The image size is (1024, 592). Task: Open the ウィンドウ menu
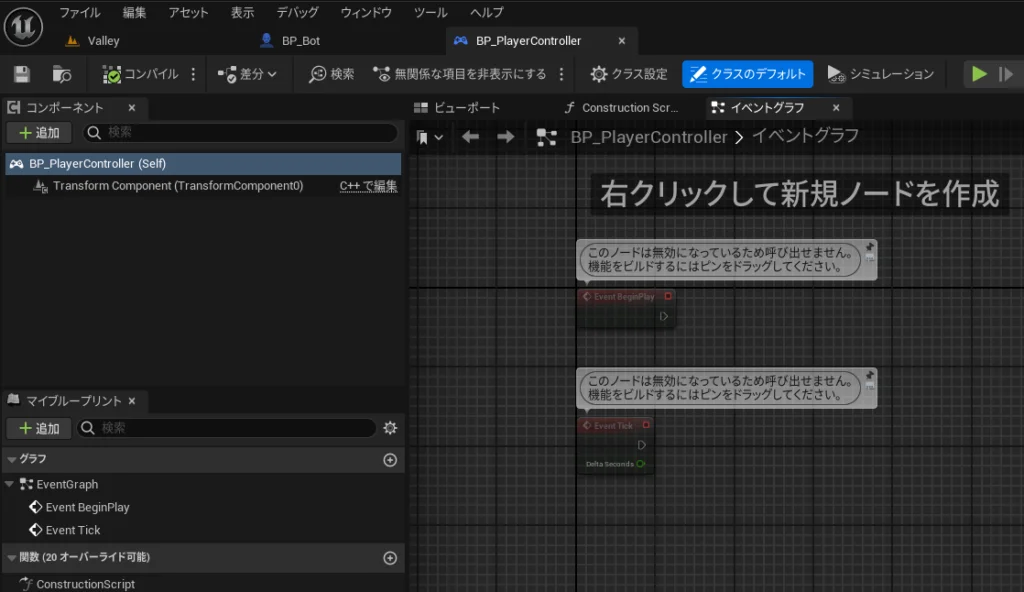[x=366, y=13]
